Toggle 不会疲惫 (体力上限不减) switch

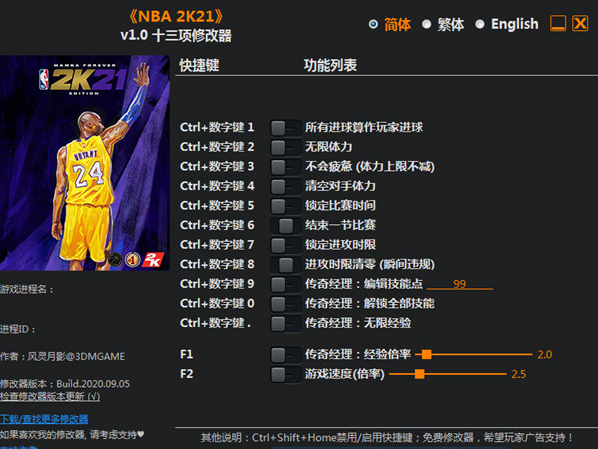pos(285,167)
